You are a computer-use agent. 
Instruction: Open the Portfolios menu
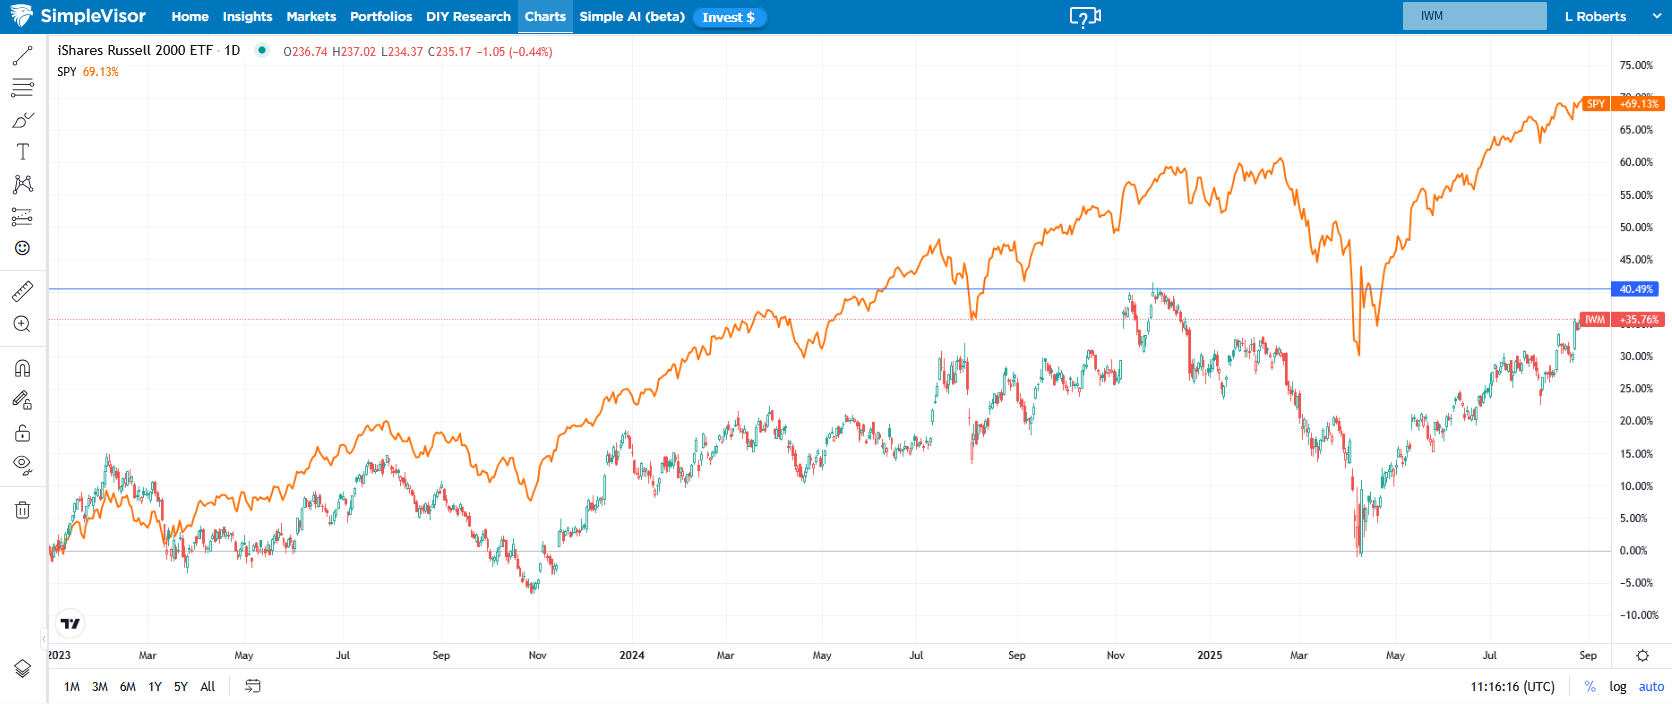(x=381, y=17)
